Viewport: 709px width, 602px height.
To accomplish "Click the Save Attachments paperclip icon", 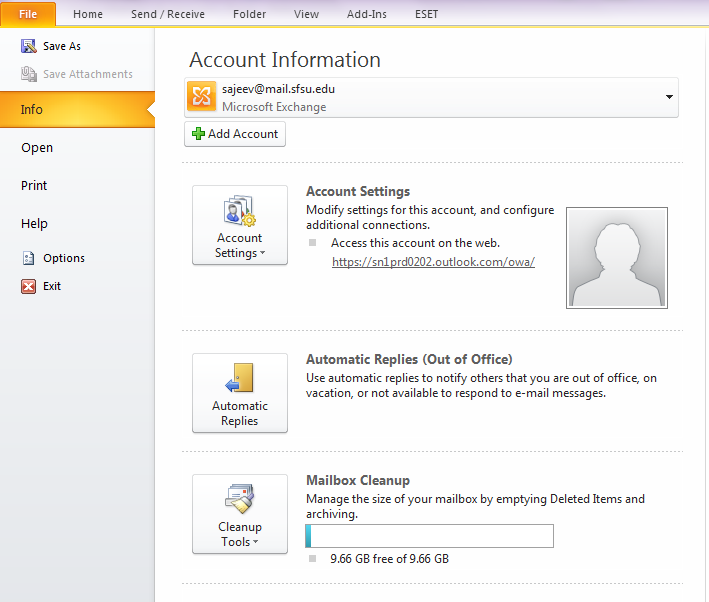I will tap(28, 74).
